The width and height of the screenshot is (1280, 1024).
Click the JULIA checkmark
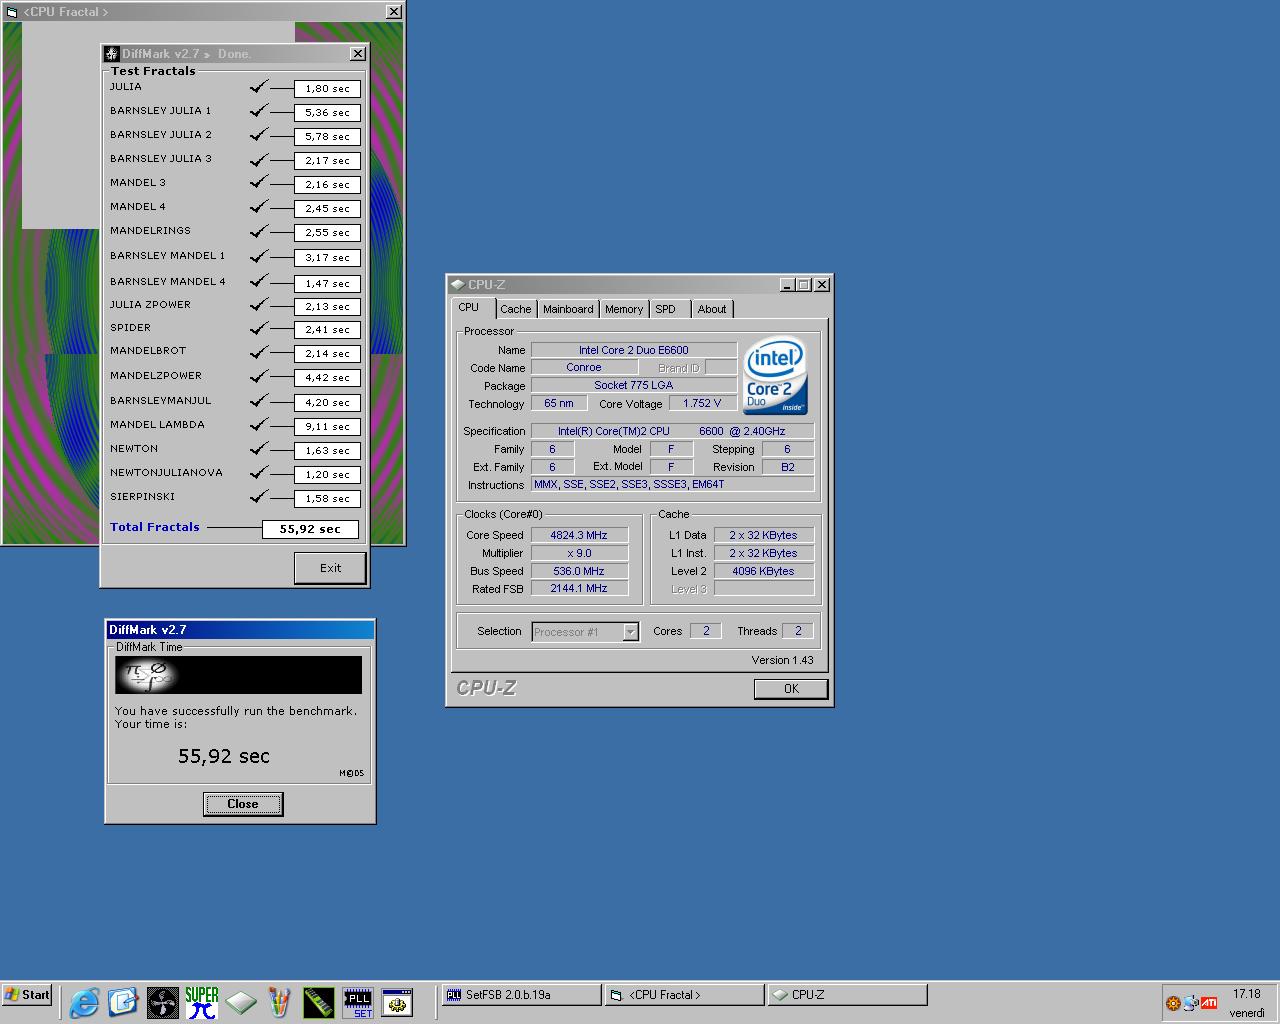[258, 87]
